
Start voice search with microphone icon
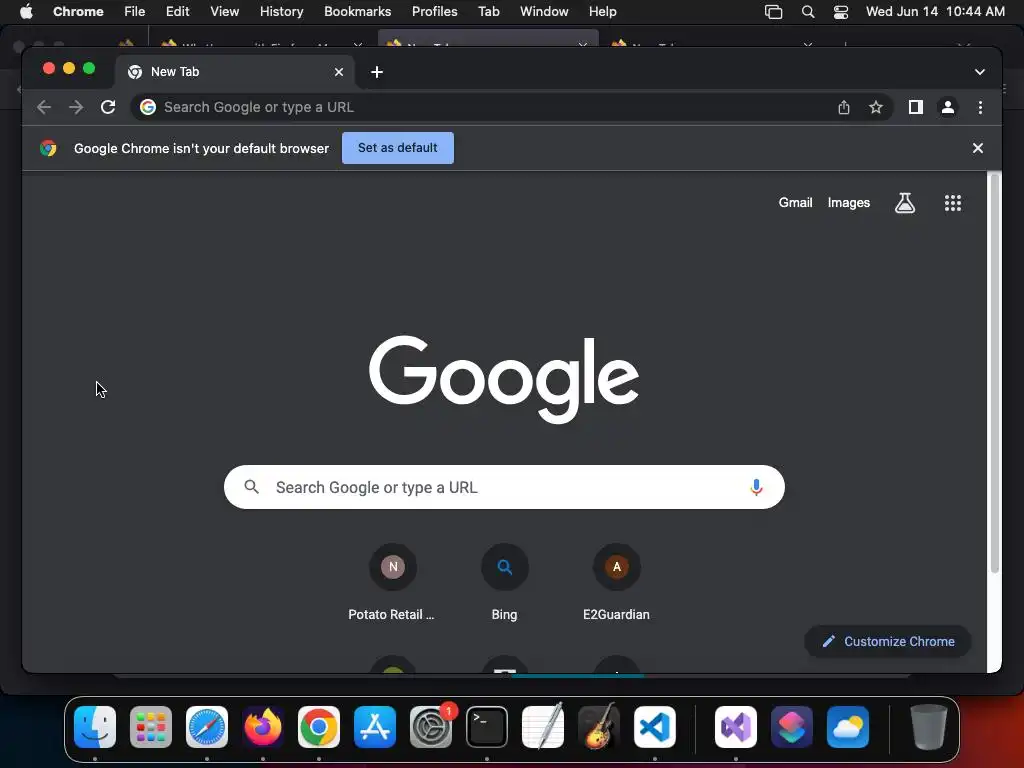(756, 487)
